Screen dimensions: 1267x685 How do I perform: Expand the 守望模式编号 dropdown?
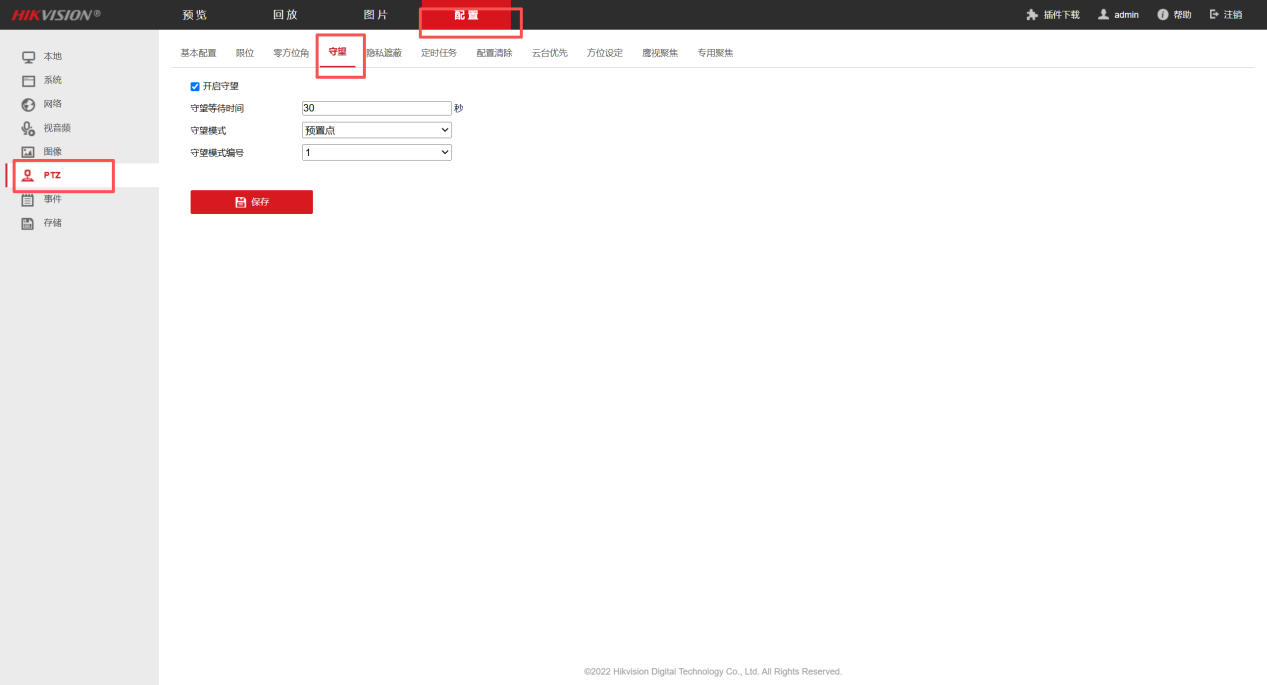[376, 153]
